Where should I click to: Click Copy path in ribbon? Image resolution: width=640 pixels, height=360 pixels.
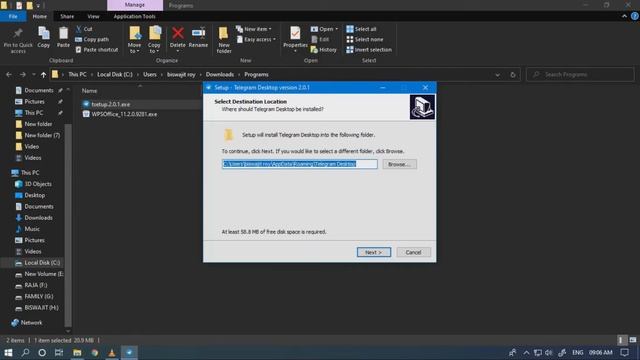coord(92,39)
